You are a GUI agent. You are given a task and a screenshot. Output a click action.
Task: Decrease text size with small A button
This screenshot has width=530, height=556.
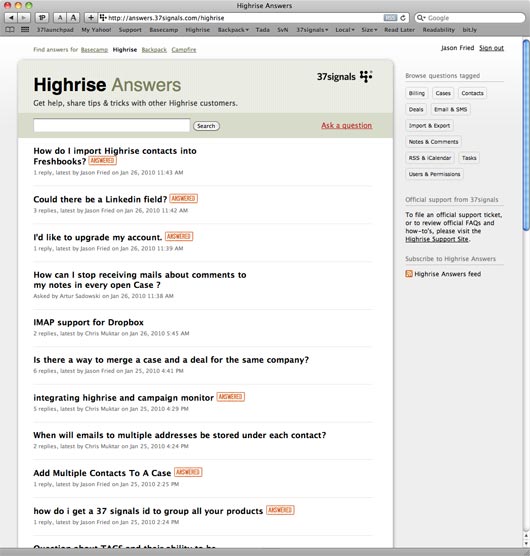pyautogui.click(x=60, y=17)
